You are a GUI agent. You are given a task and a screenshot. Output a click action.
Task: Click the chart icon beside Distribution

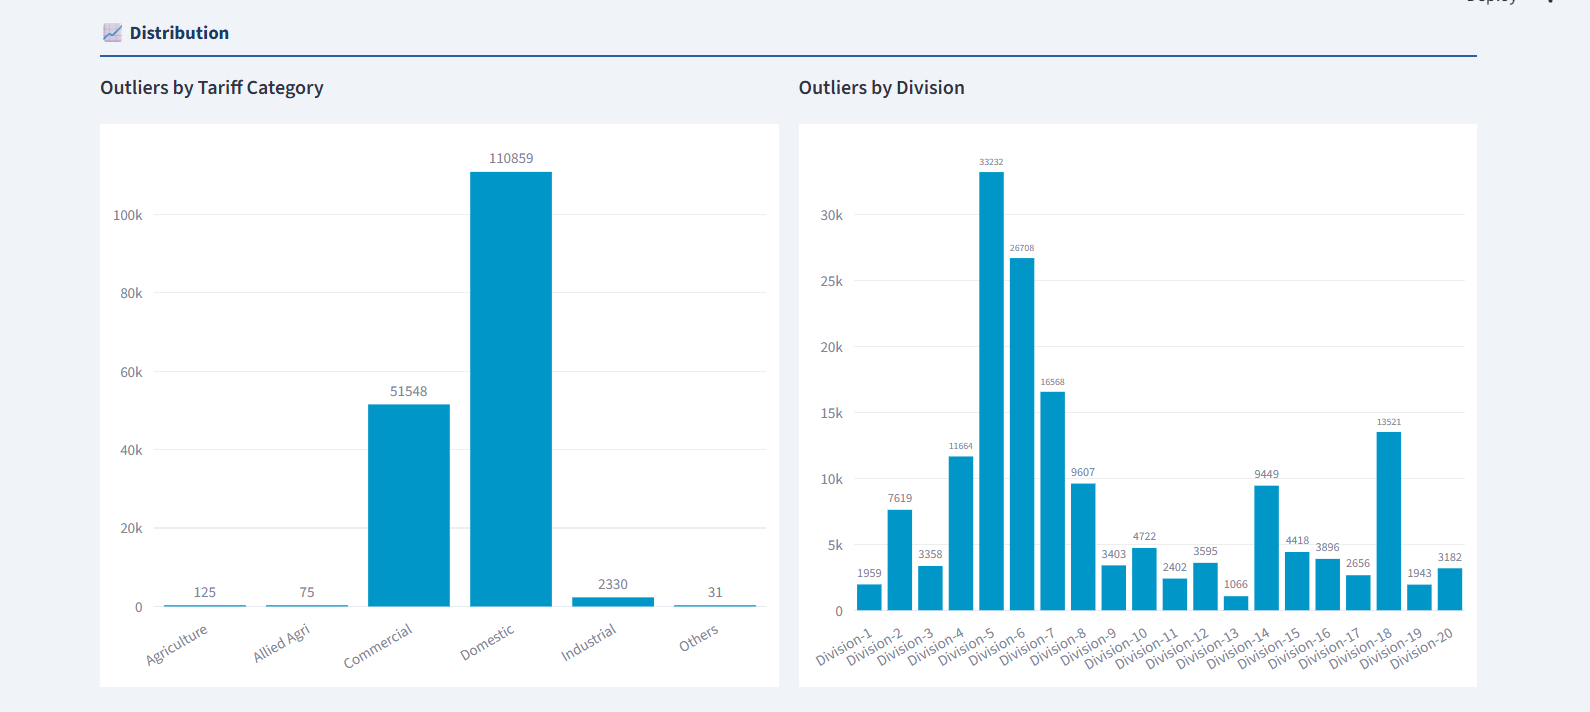(x=112, y=33)
